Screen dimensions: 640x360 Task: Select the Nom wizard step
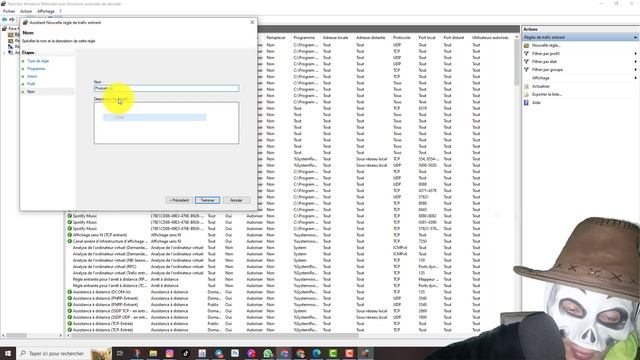[31, 92]
